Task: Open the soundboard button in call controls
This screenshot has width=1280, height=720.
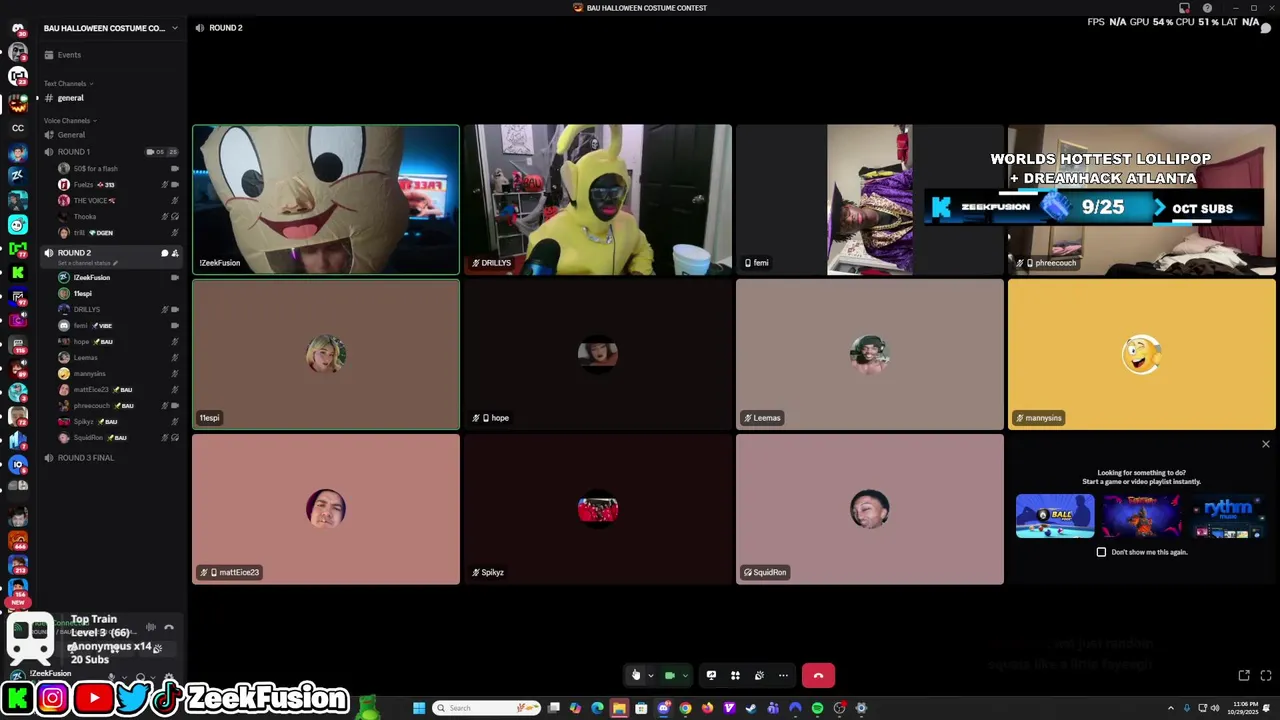Action: tap(759, 675)
